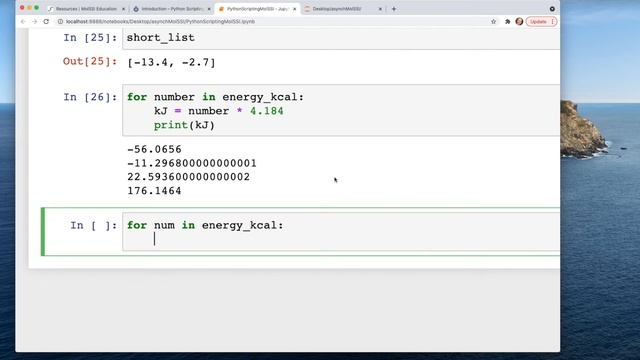Open the Chrome profile avatar
This screenshot has height=360, width=640.
coord(519,21)
